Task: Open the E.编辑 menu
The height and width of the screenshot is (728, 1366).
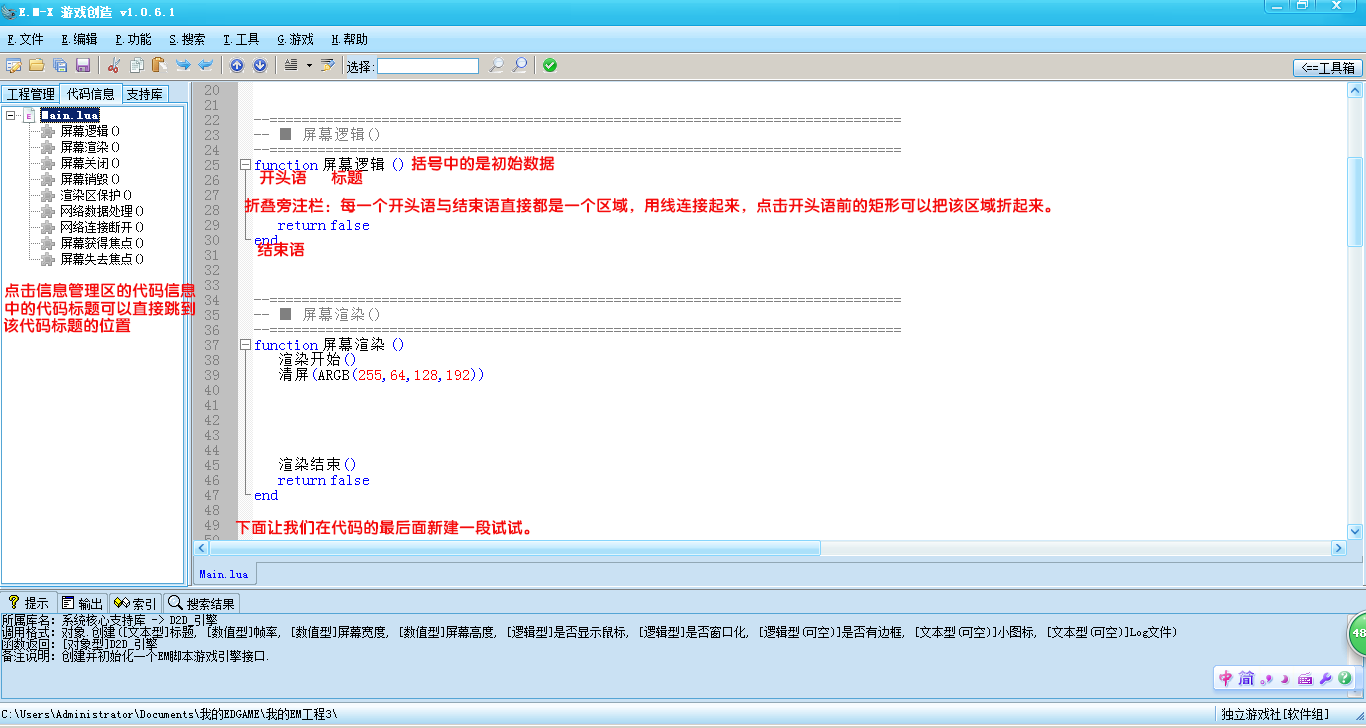Action: pyautogui.click(x=79, y=40)
